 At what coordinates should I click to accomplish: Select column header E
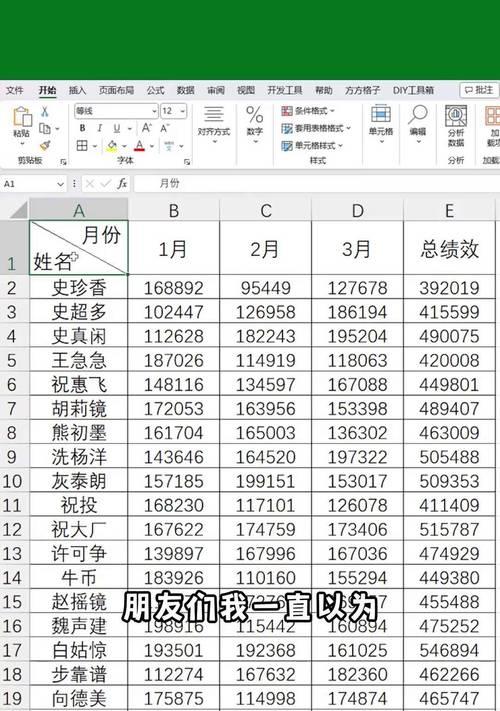(449, 211)
